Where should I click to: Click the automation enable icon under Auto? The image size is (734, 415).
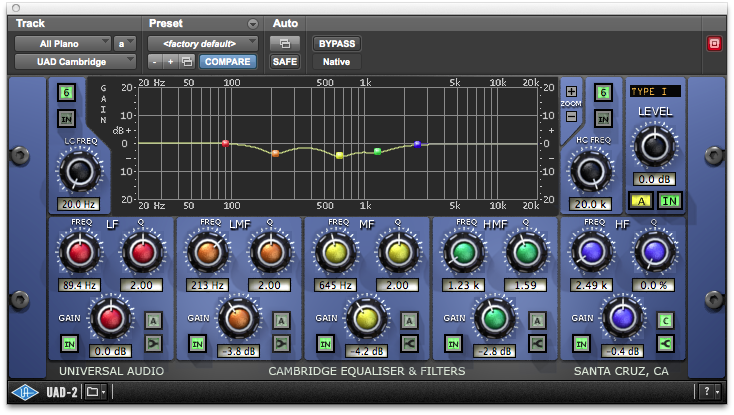[285, 44]
